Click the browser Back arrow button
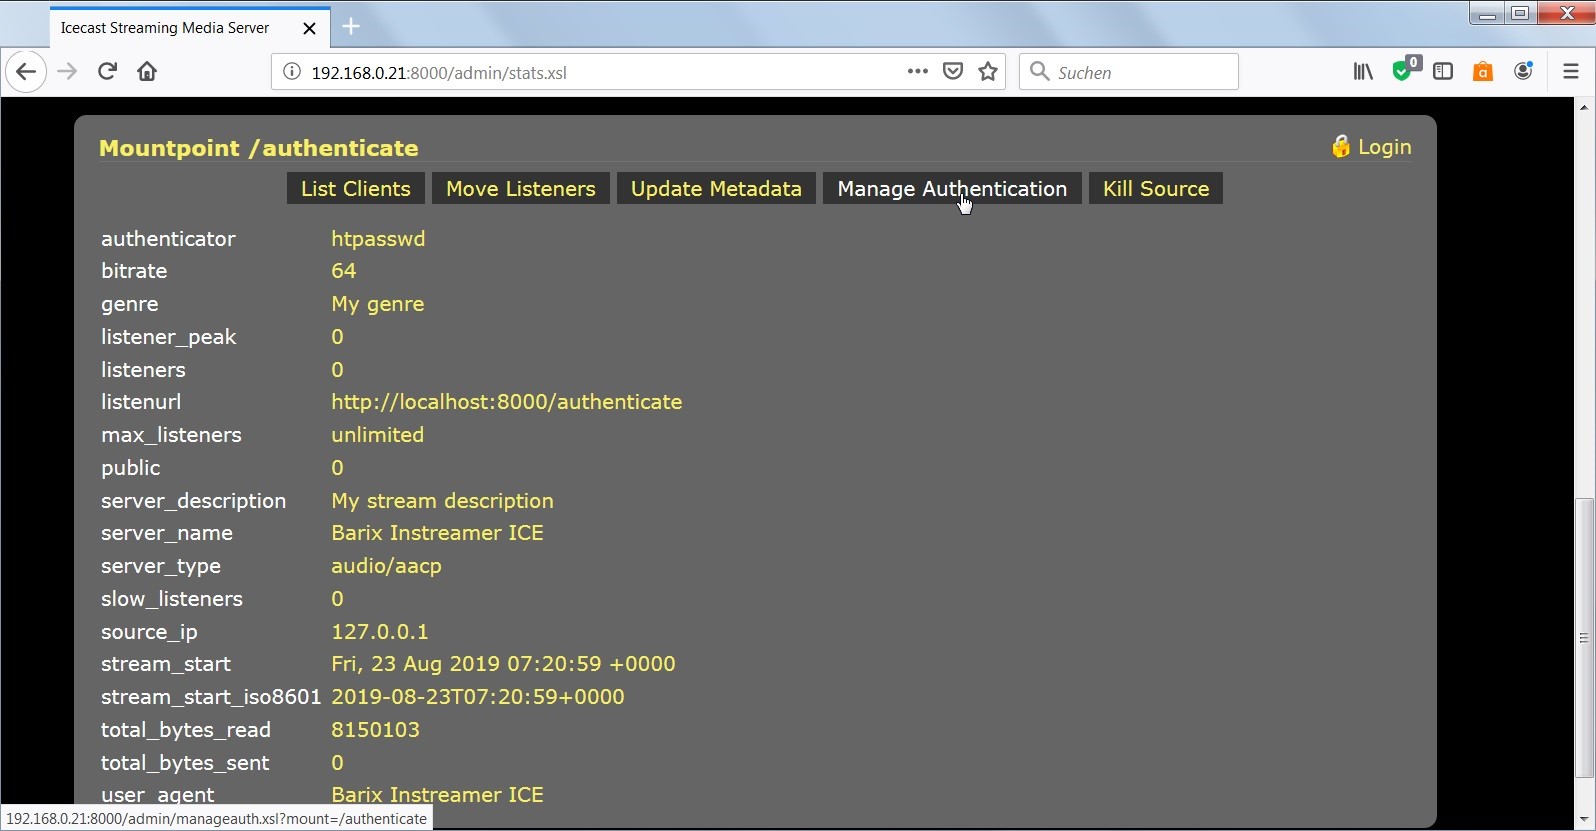The width and height of the screenshot is (1596, 831). point(26,72)
